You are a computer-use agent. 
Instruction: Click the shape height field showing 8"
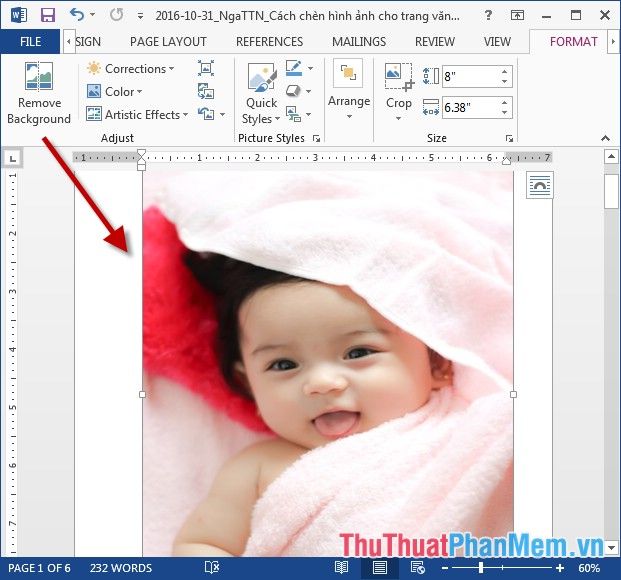click(x=471, y=76)
